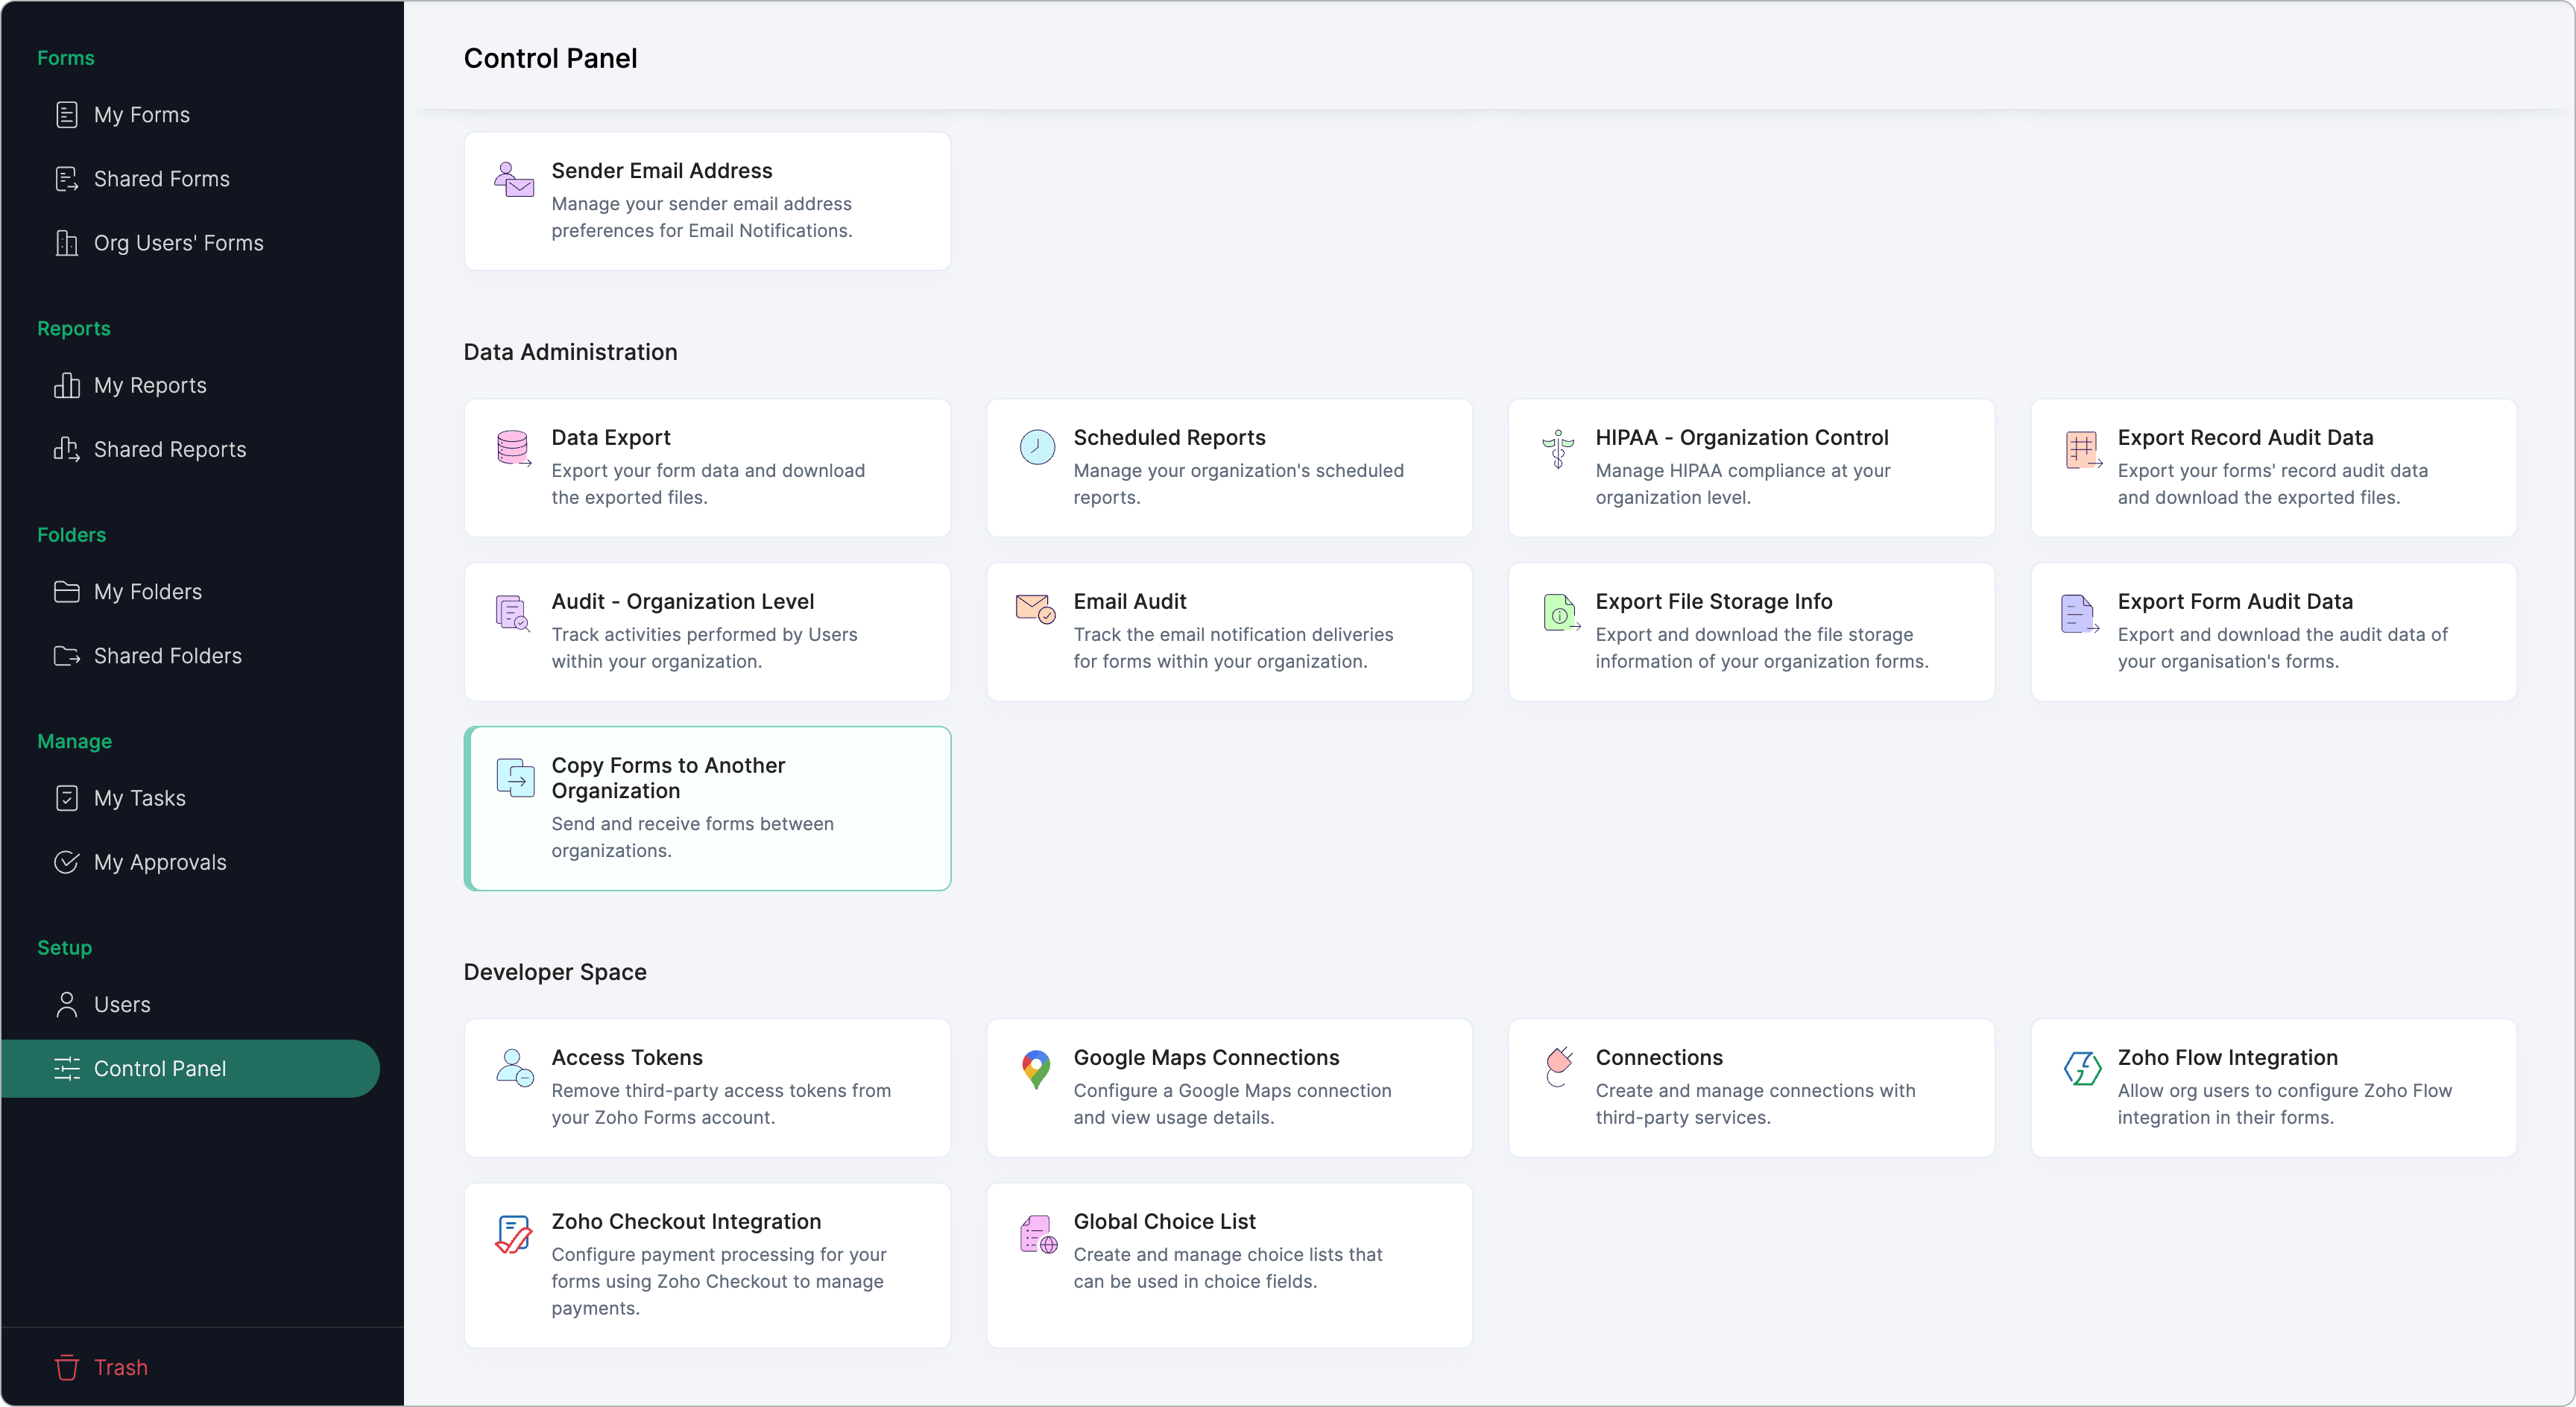
Task: Open the Trash
Action: [120, 1367]
